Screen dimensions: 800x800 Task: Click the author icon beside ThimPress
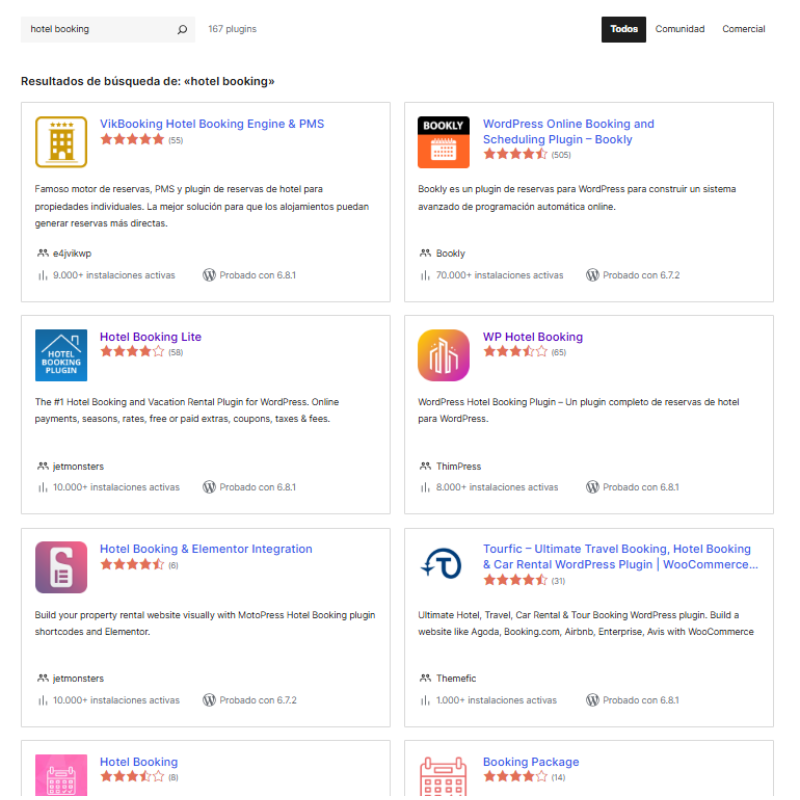pyautogui.click(x=425, y=466)
